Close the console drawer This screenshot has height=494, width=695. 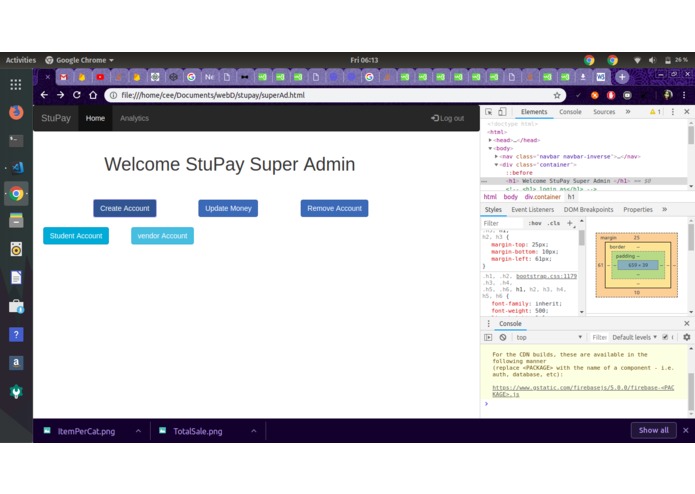coord(687,323)
